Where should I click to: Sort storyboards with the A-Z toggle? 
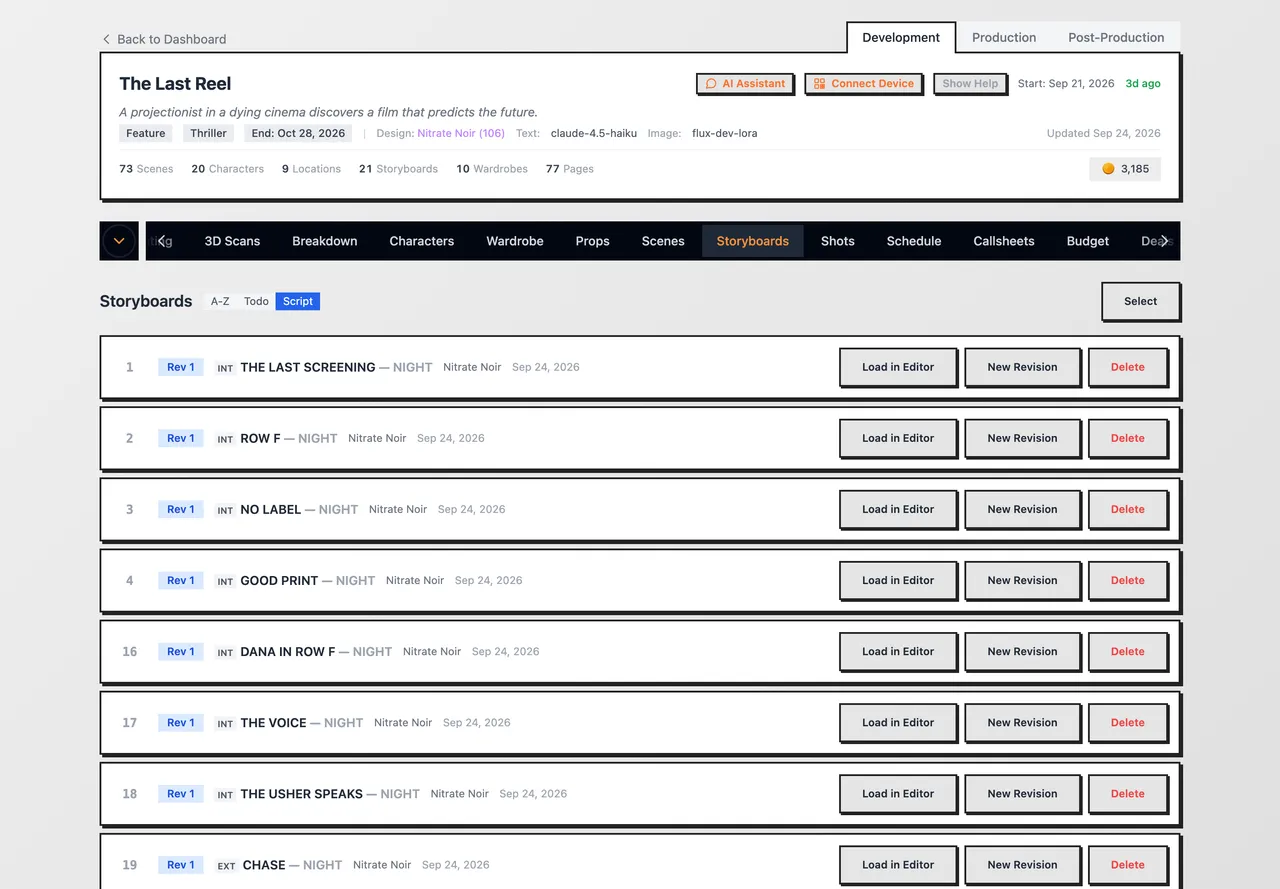coord(220,301)
